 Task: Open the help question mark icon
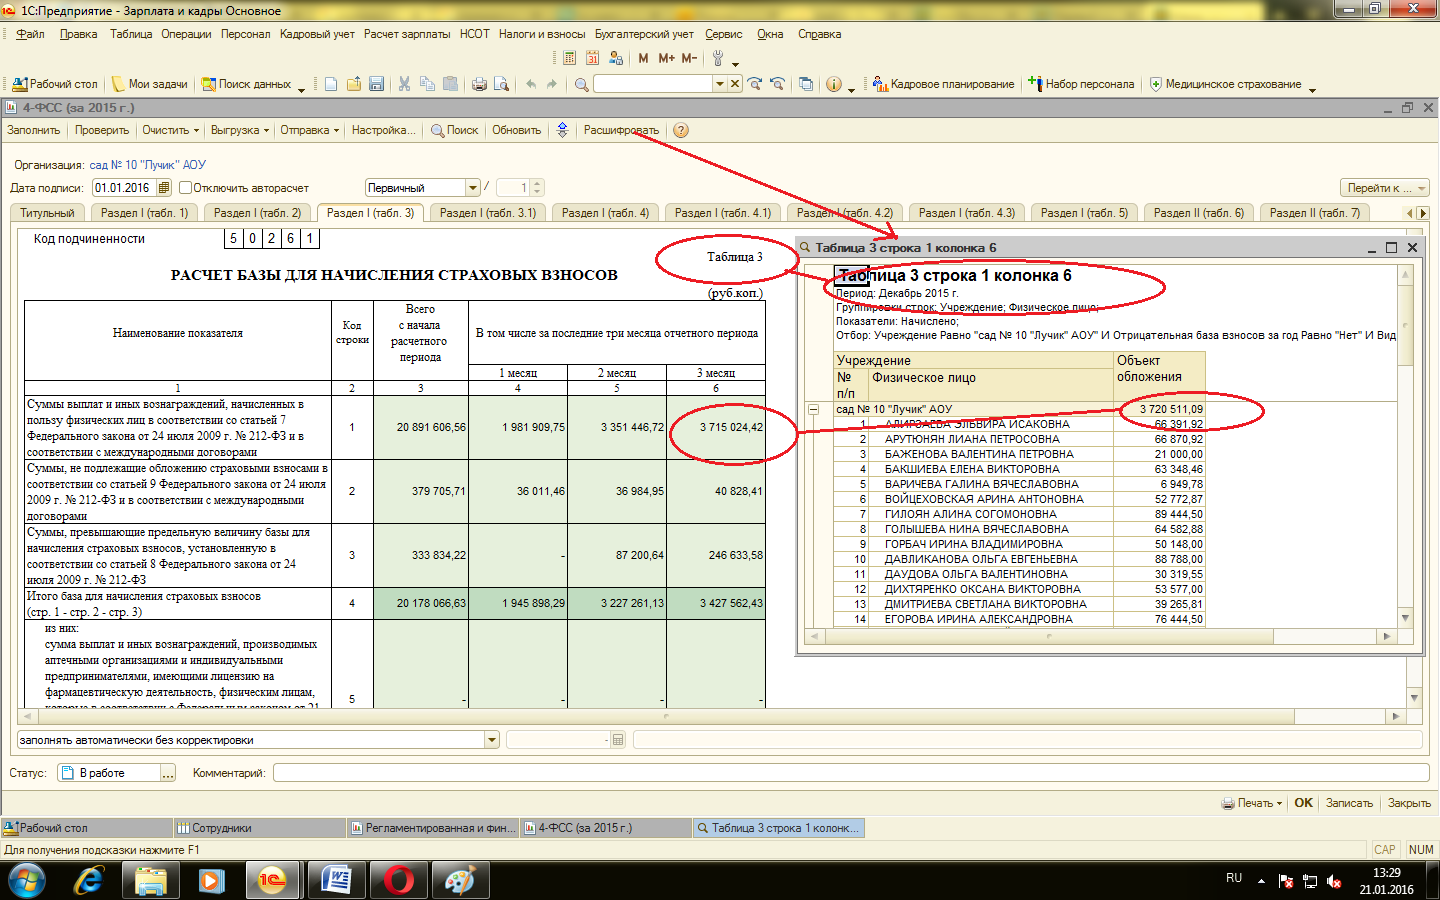click(681, 130)
